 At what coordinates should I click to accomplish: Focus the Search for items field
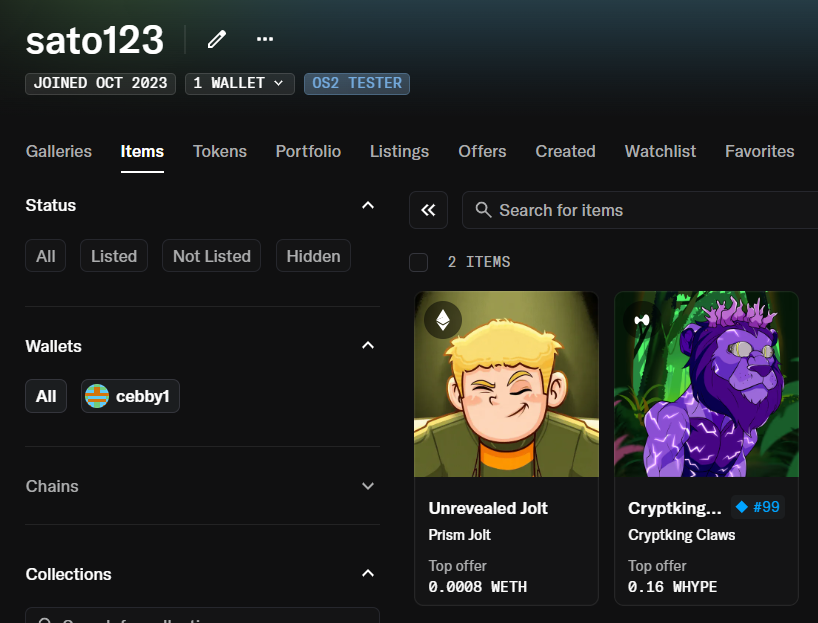tap(640, 210)
